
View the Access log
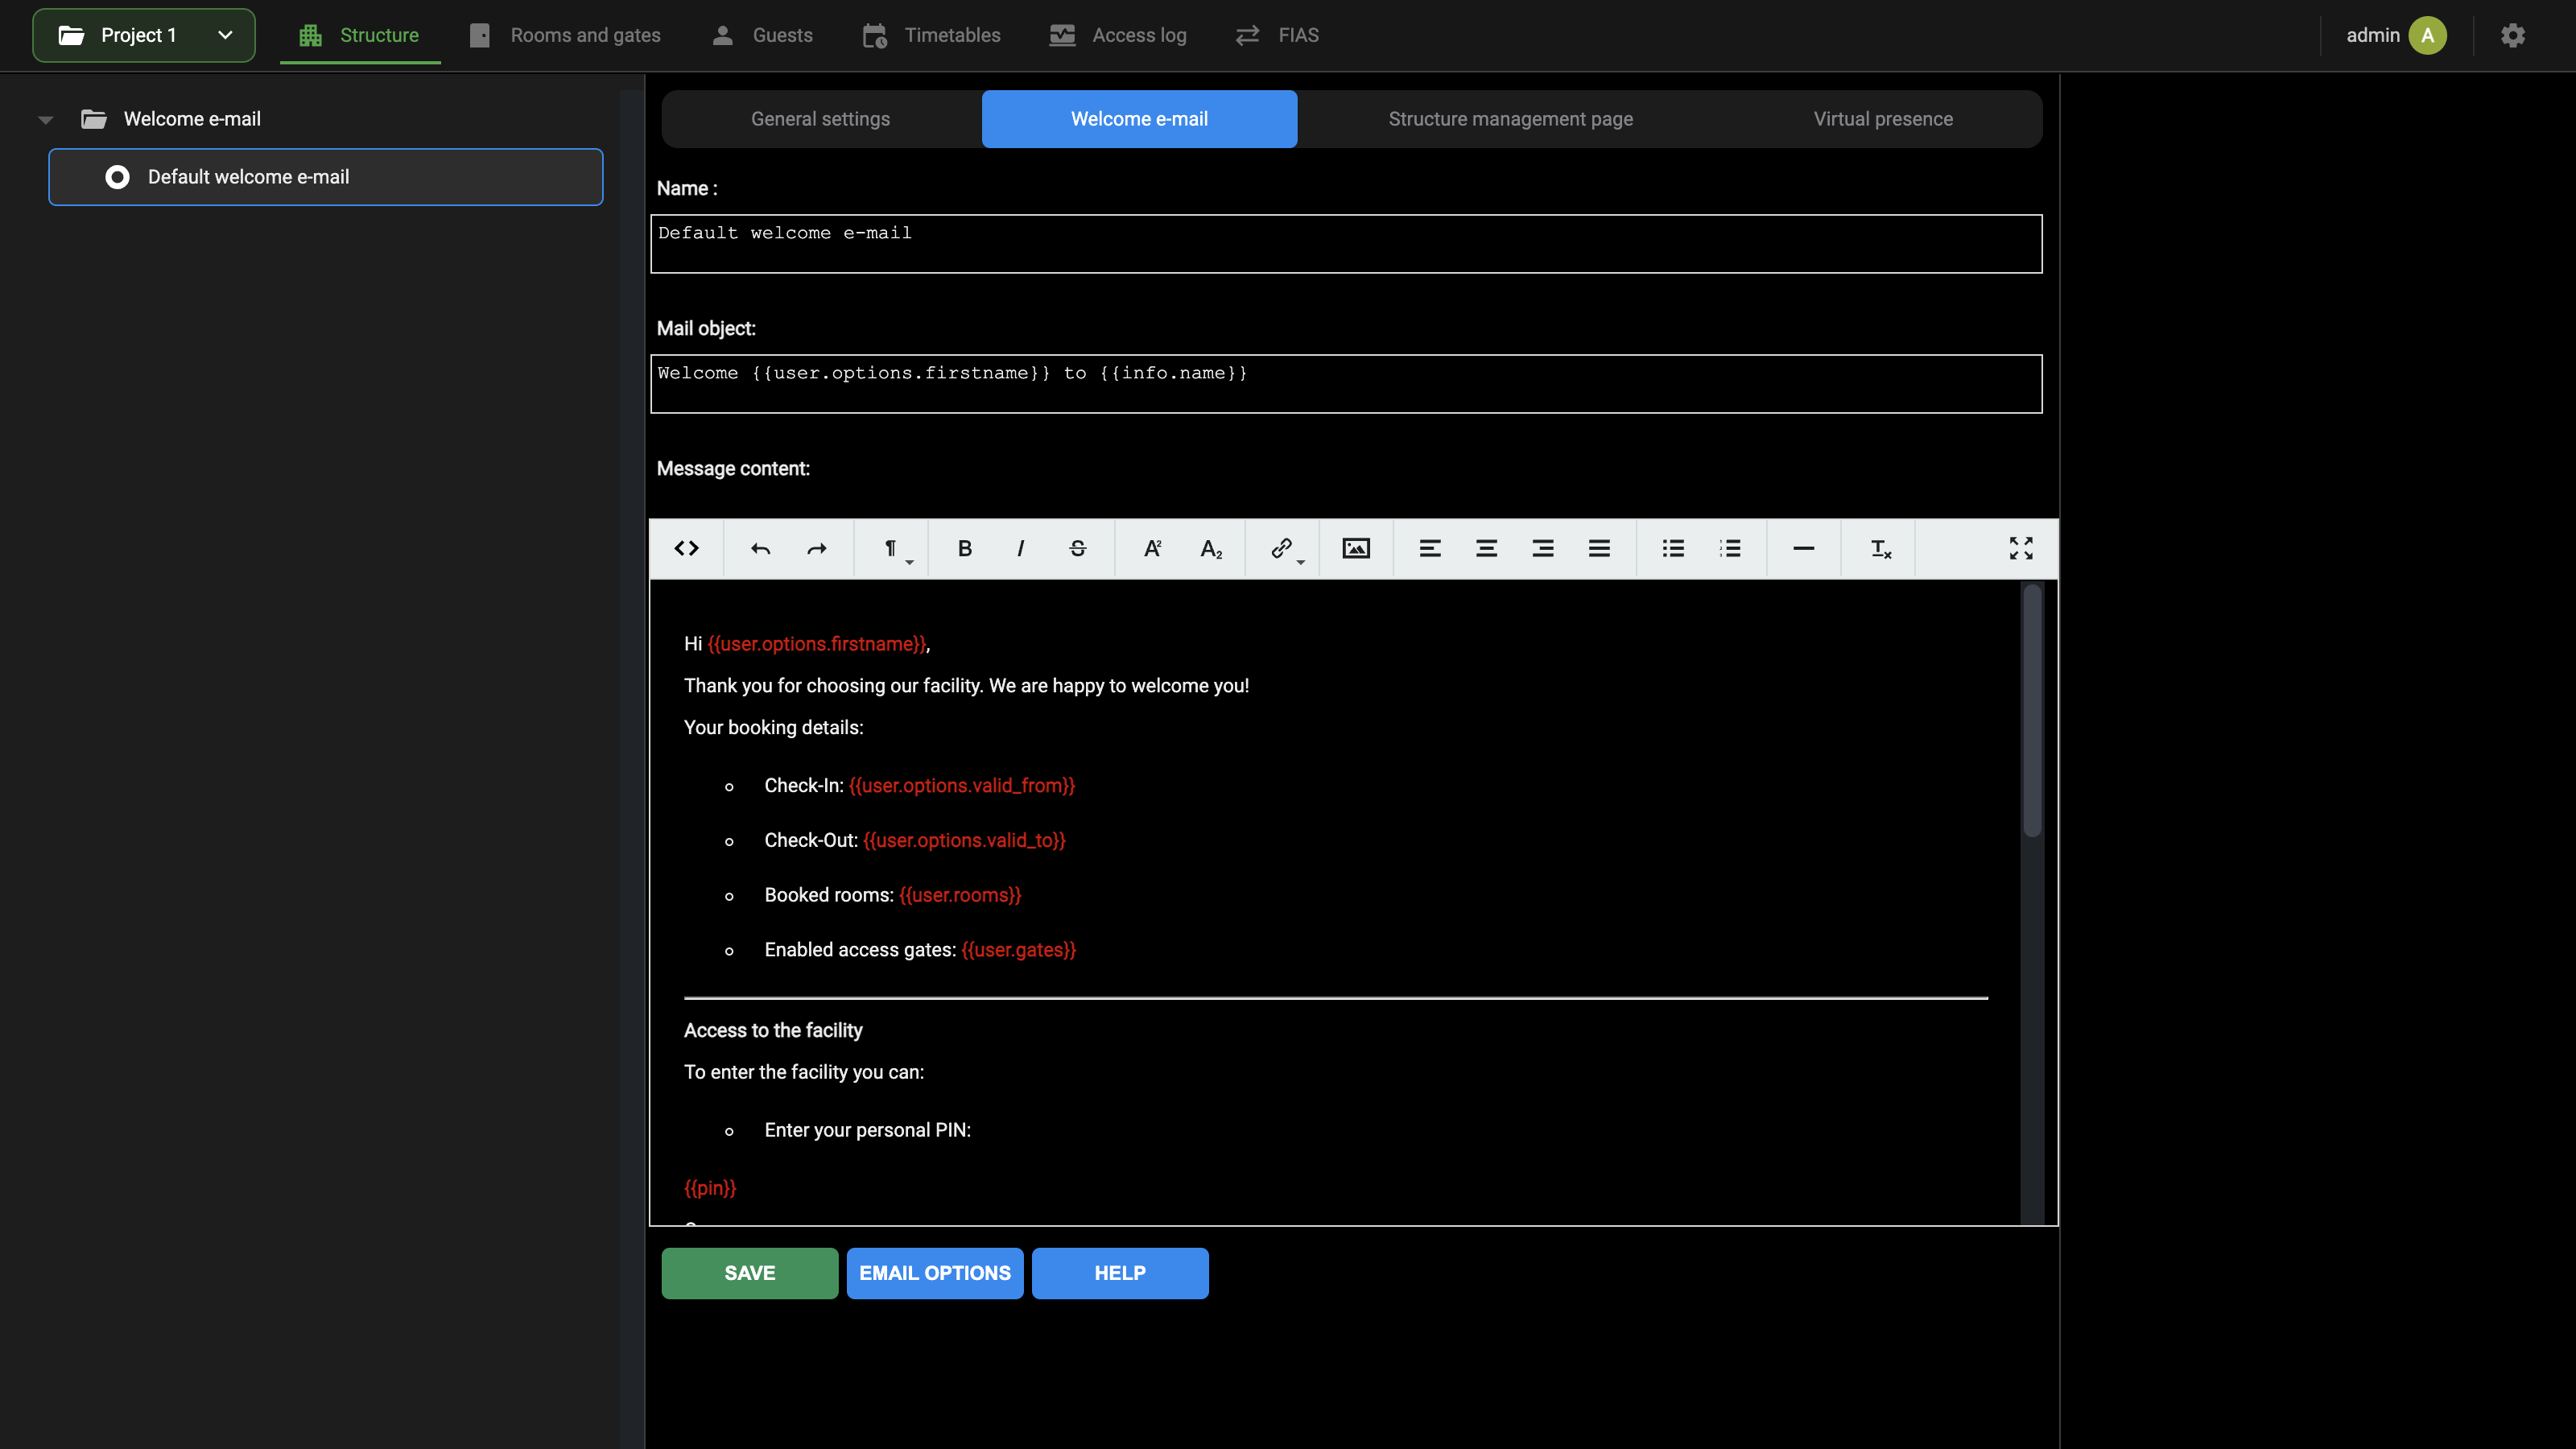tap(1118, 35)
